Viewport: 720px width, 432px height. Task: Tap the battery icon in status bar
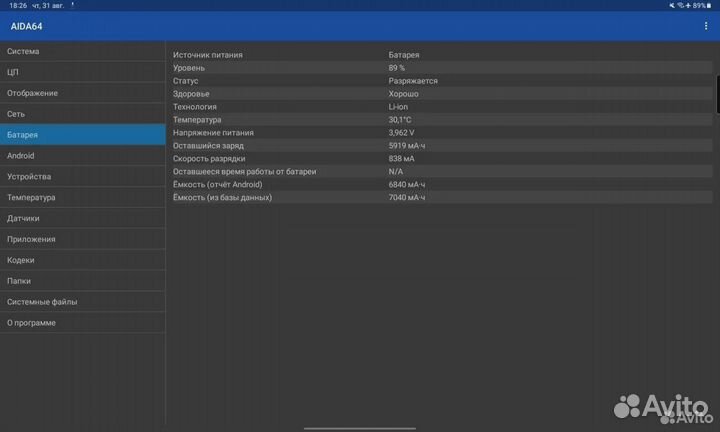(709, 6)
